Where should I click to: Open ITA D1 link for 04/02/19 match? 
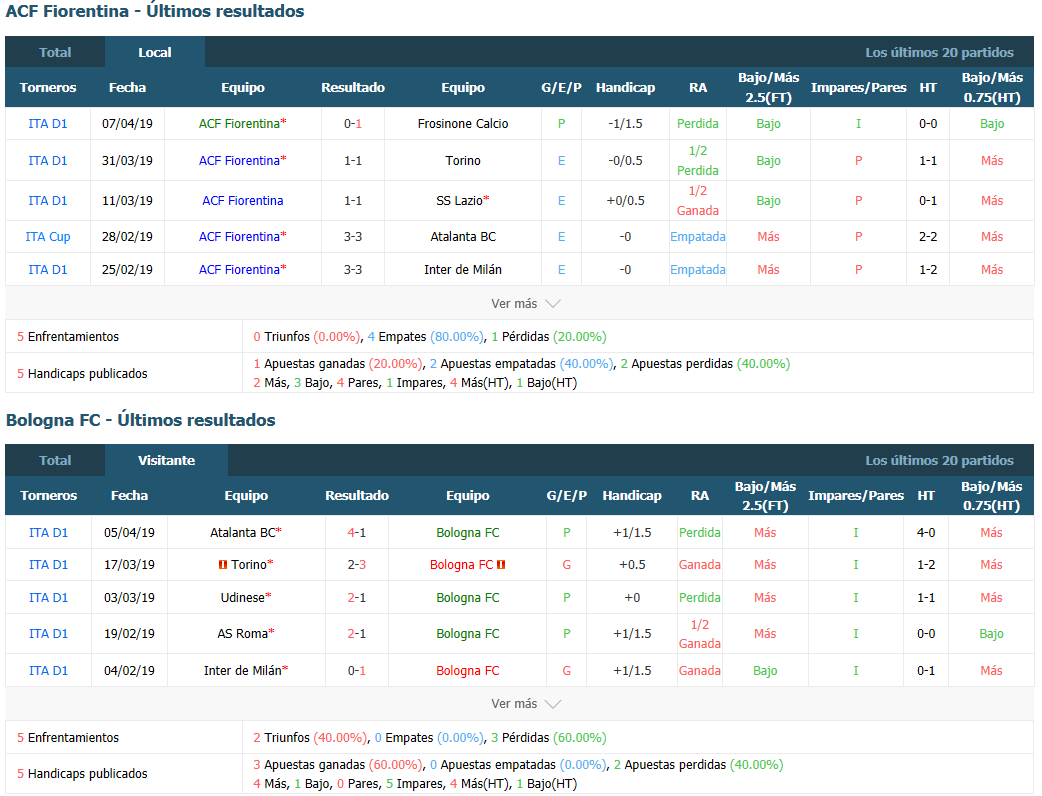click(x=49, y=671)
